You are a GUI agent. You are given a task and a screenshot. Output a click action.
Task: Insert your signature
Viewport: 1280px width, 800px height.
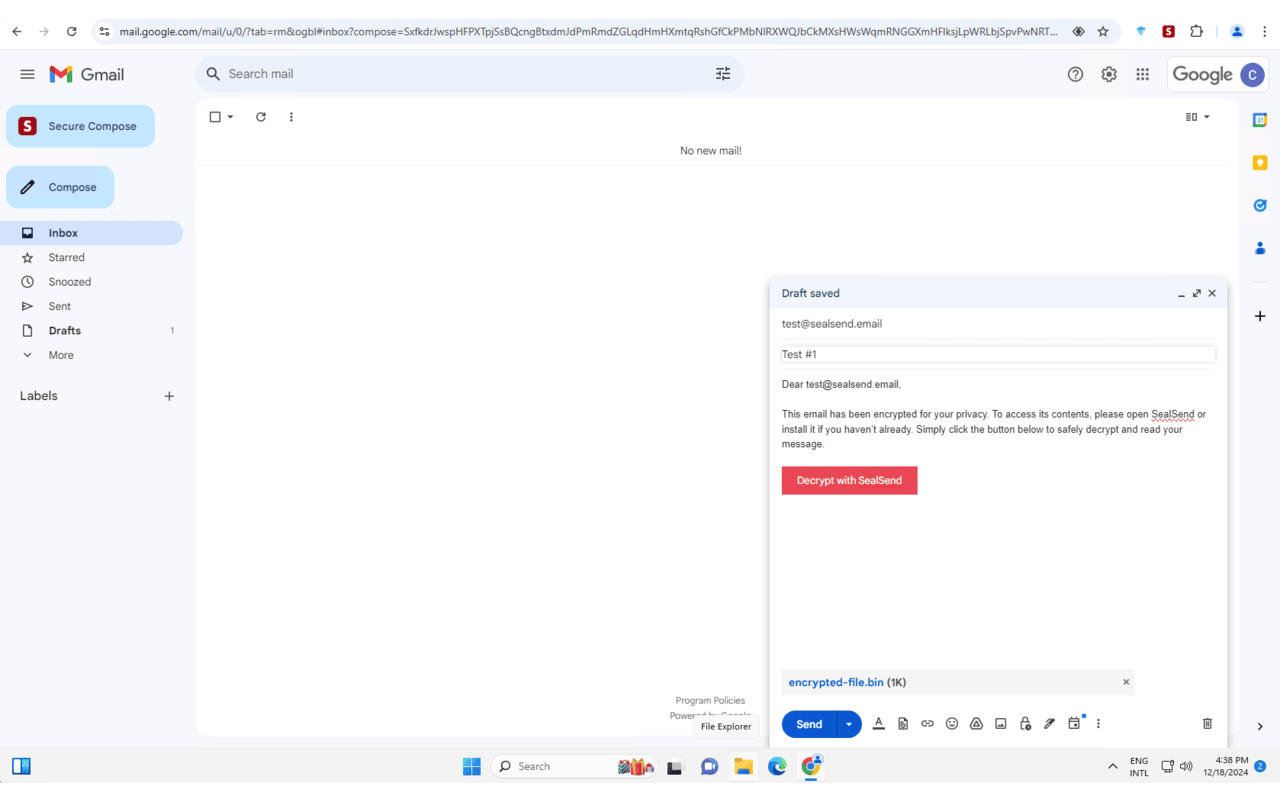coord(1049,723)
